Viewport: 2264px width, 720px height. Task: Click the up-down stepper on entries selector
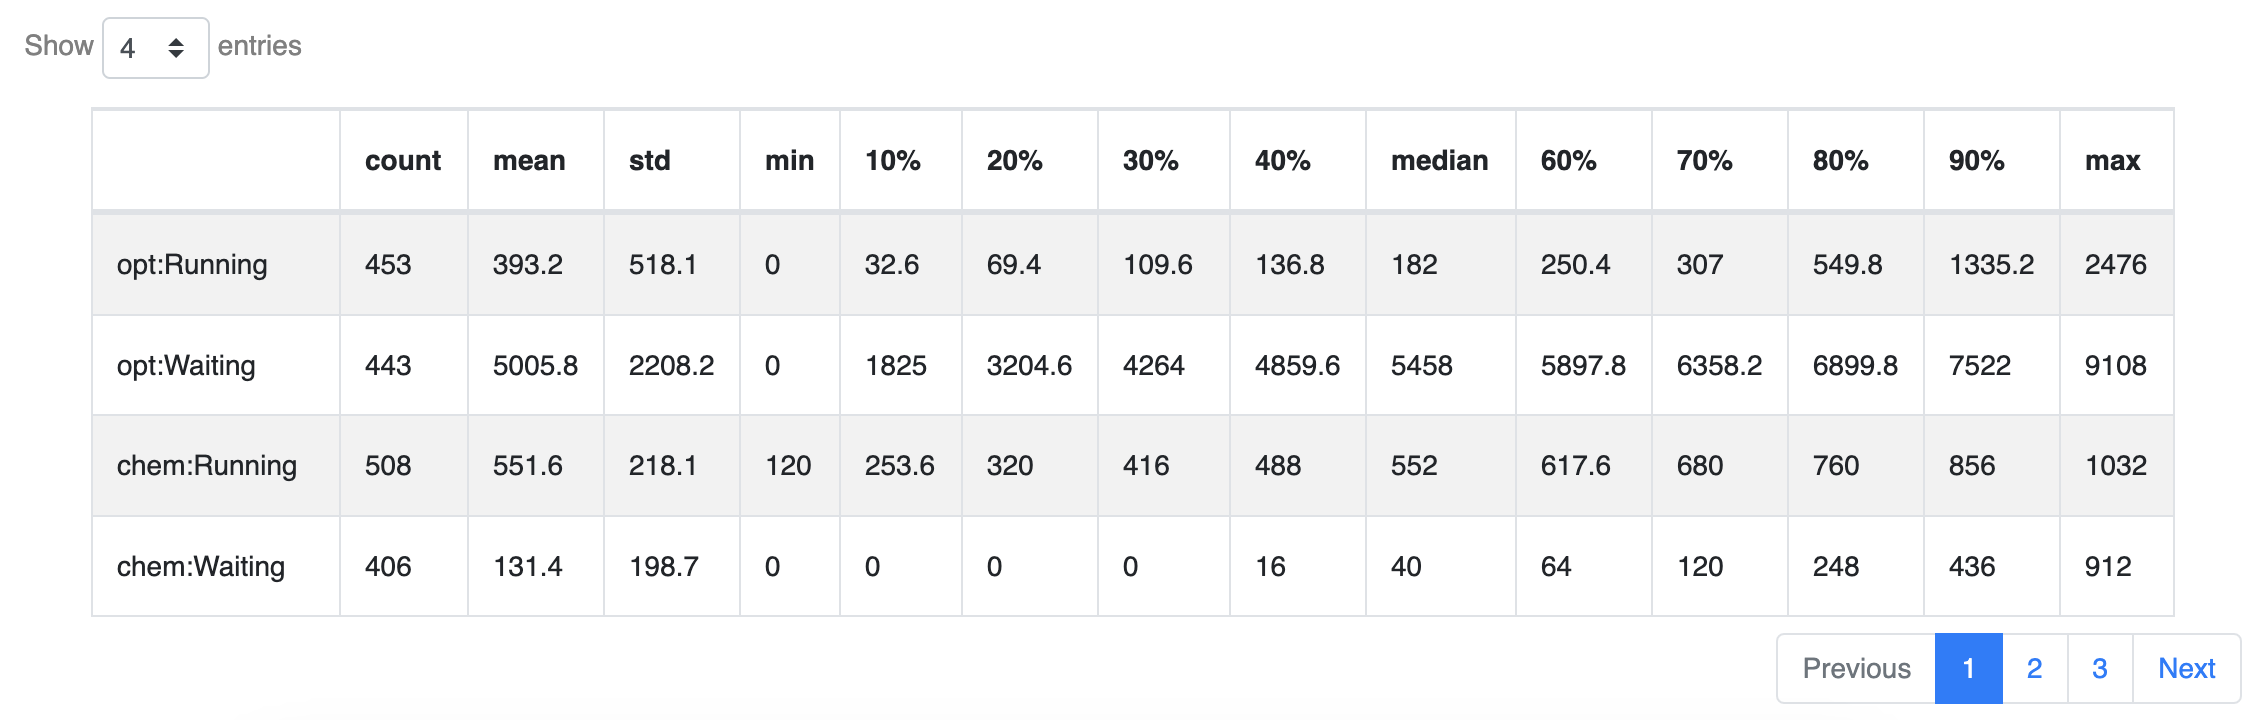pyautogui.click(x=178, y=46)
